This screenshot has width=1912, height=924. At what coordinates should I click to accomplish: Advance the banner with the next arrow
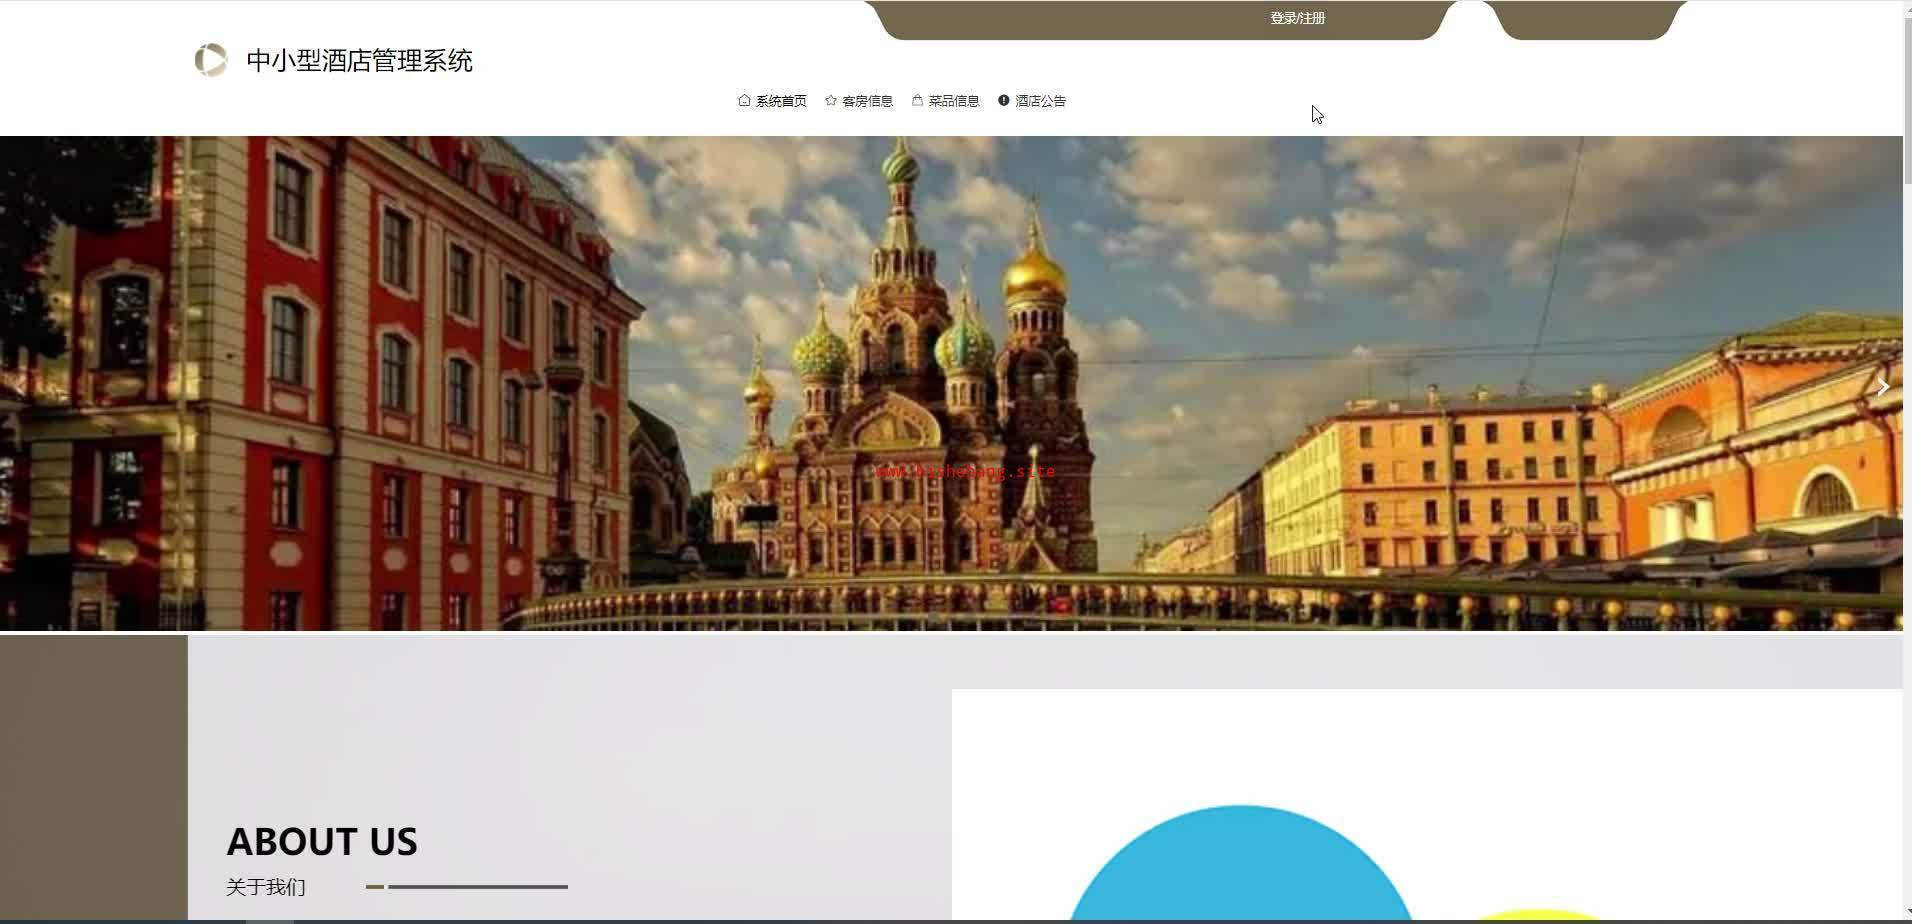click(1883, 387)
